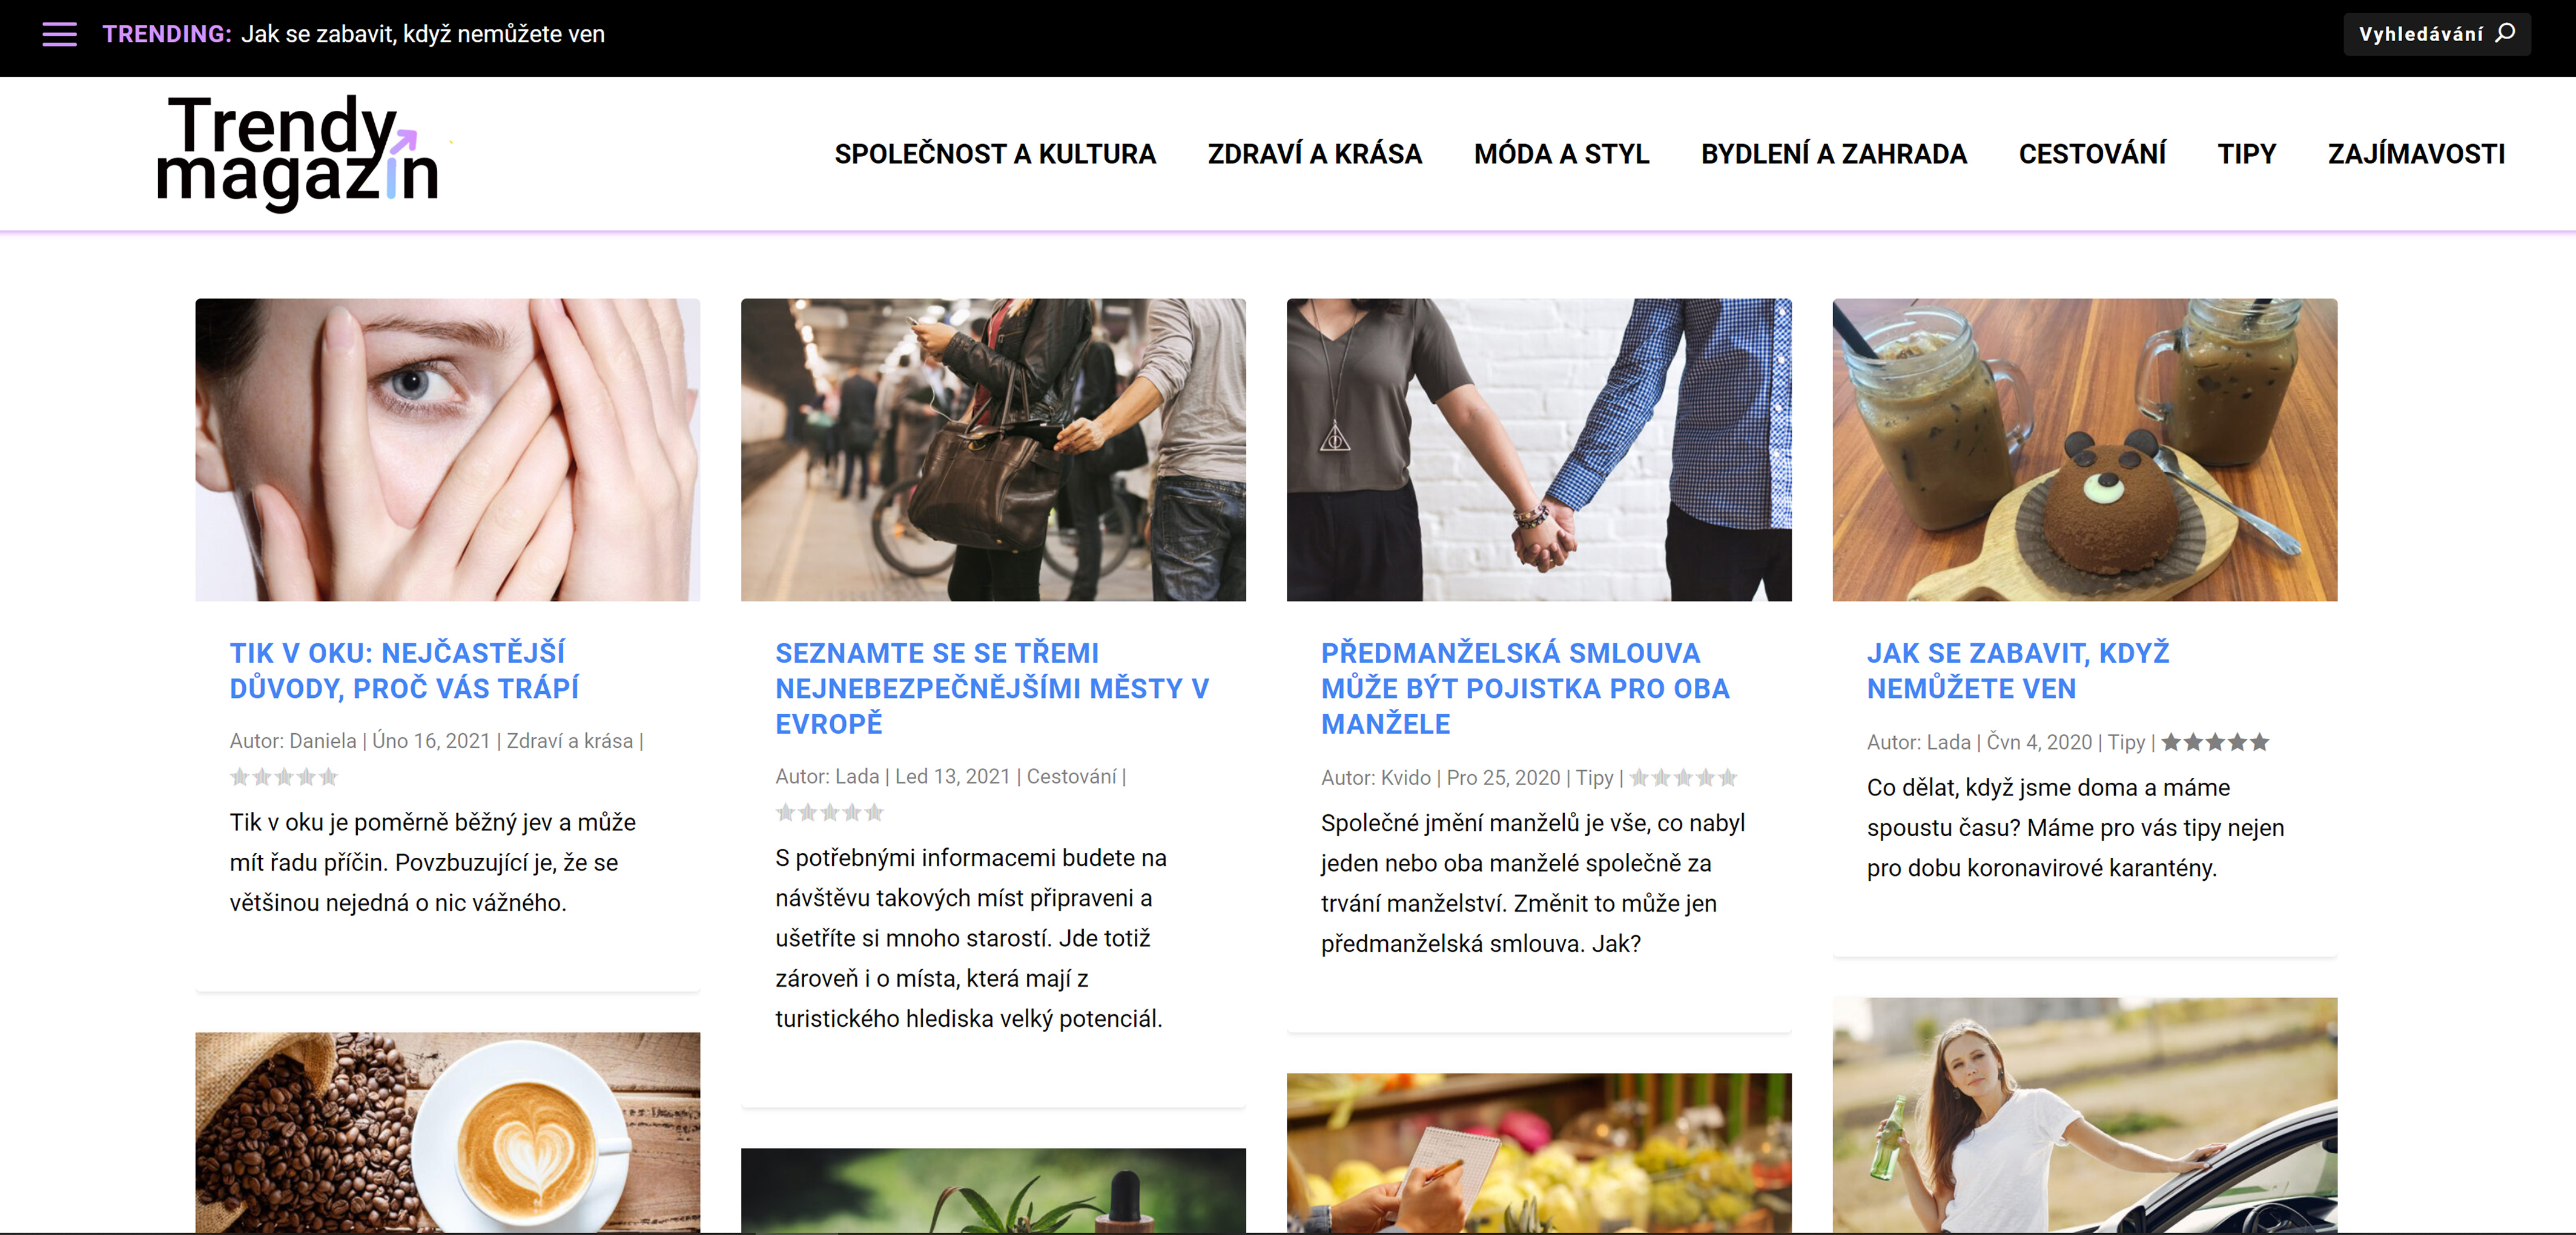Viewport: 2576px width, 1235px height.
Task: Click the Trendy magazín logo
Action: (298, 153)
